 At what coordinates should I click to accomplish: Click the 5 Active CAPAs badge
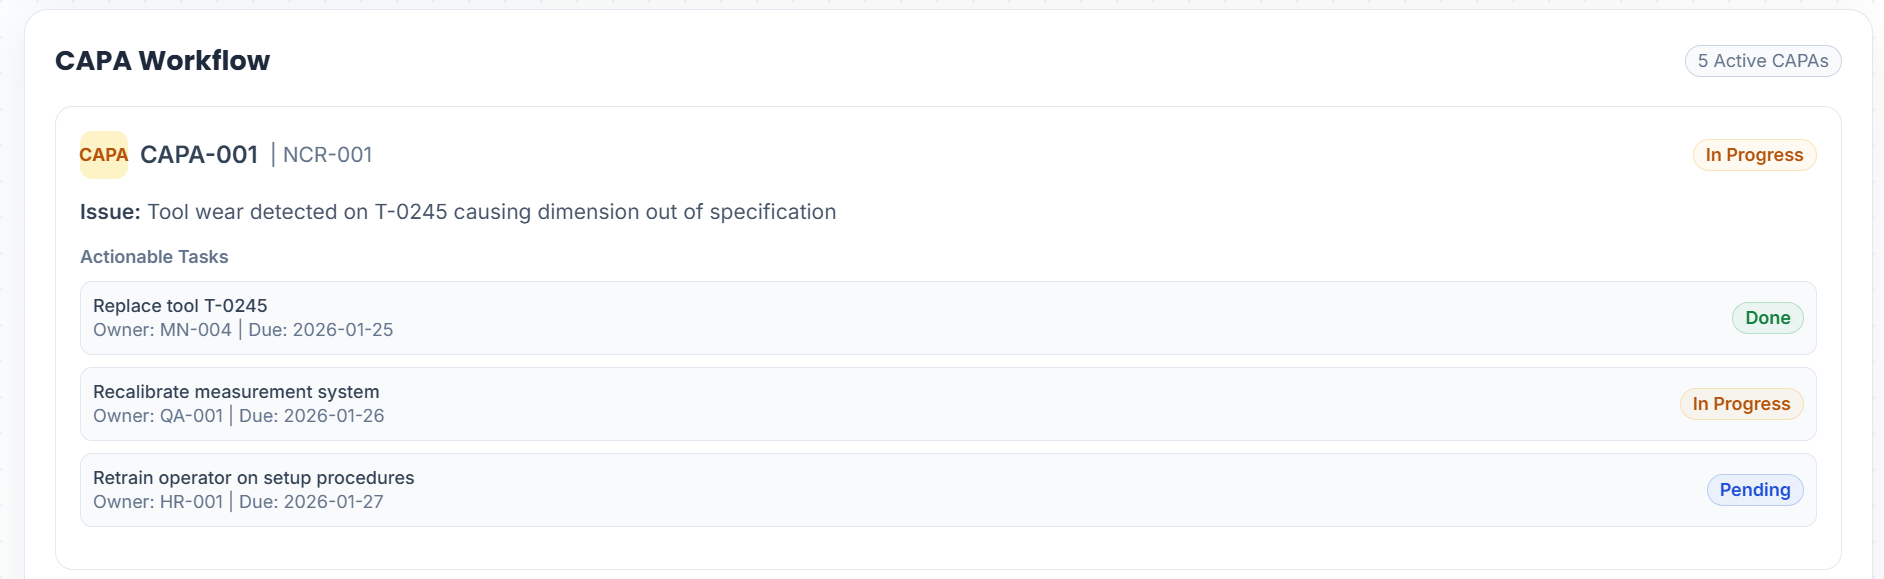(x=1762, y=61)
